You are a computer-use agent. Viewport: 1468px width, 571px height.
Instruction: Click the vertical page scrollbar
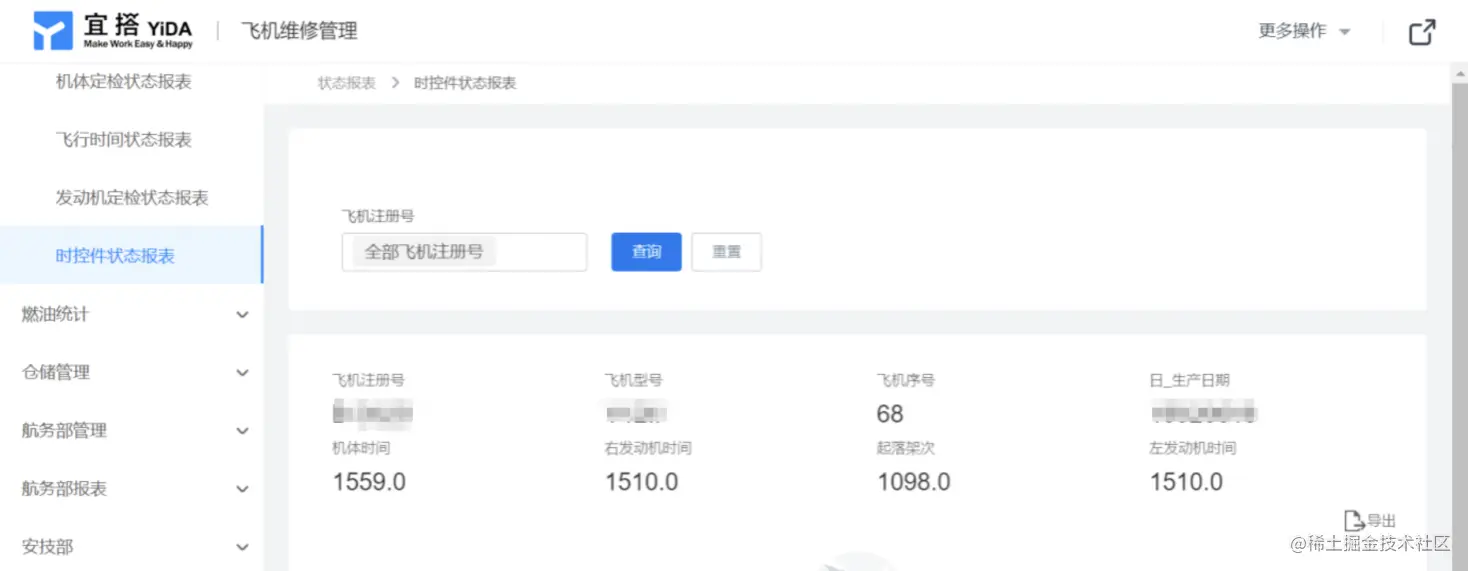1459,318
